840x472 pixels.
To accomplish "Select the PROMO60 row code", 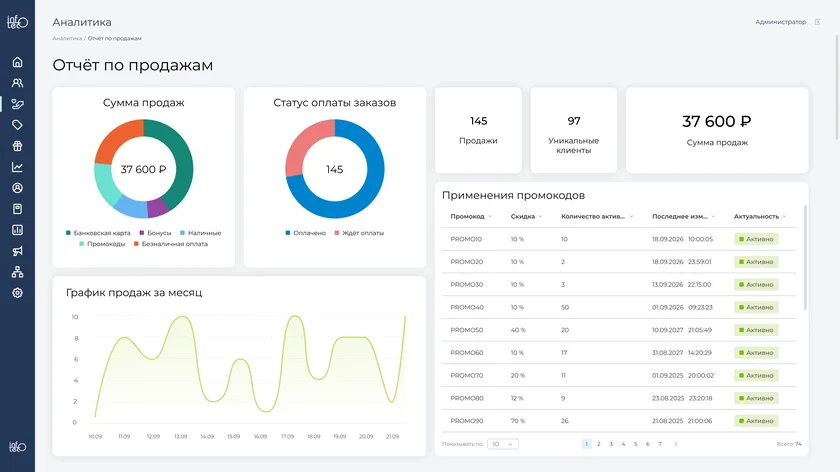I will [467, 353].
